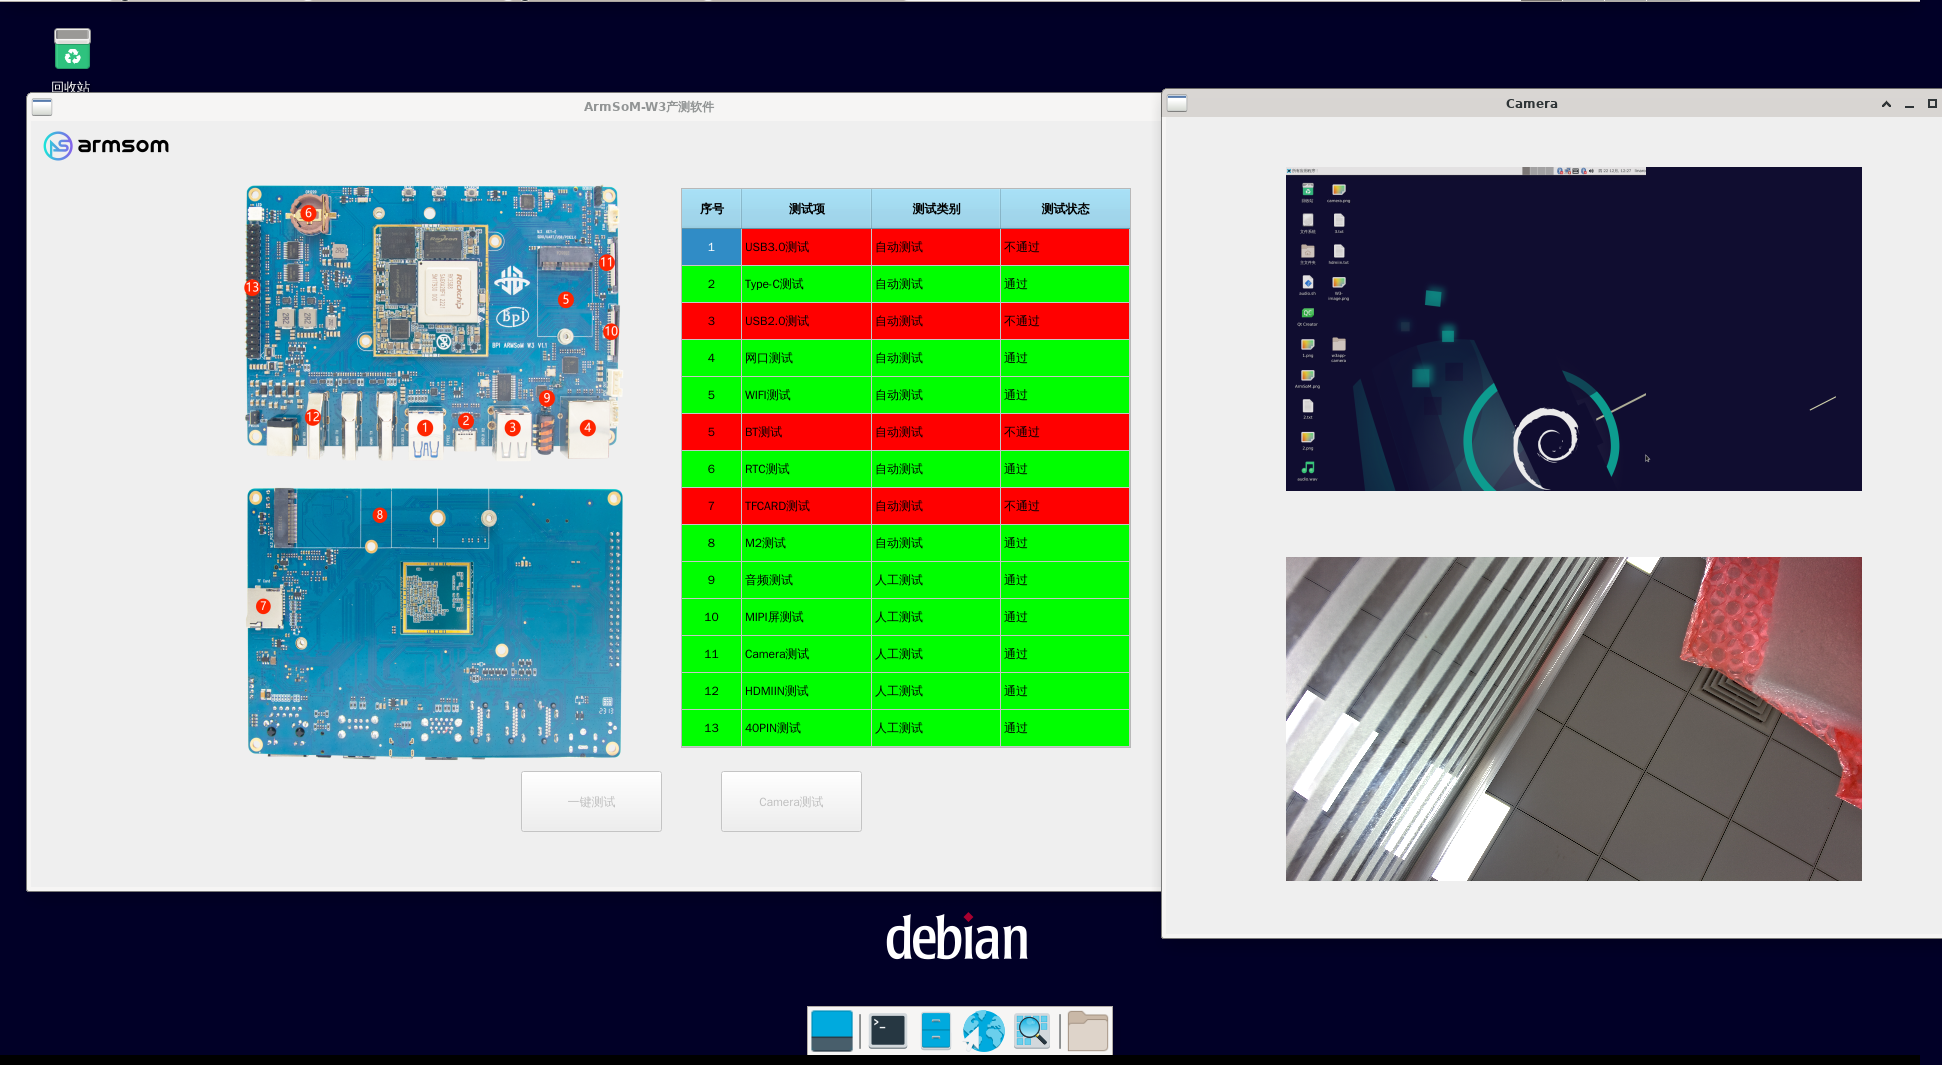Click red marker 9 on board image
The width and height of the screenshot is (1942, 1065).
(546, 398)
